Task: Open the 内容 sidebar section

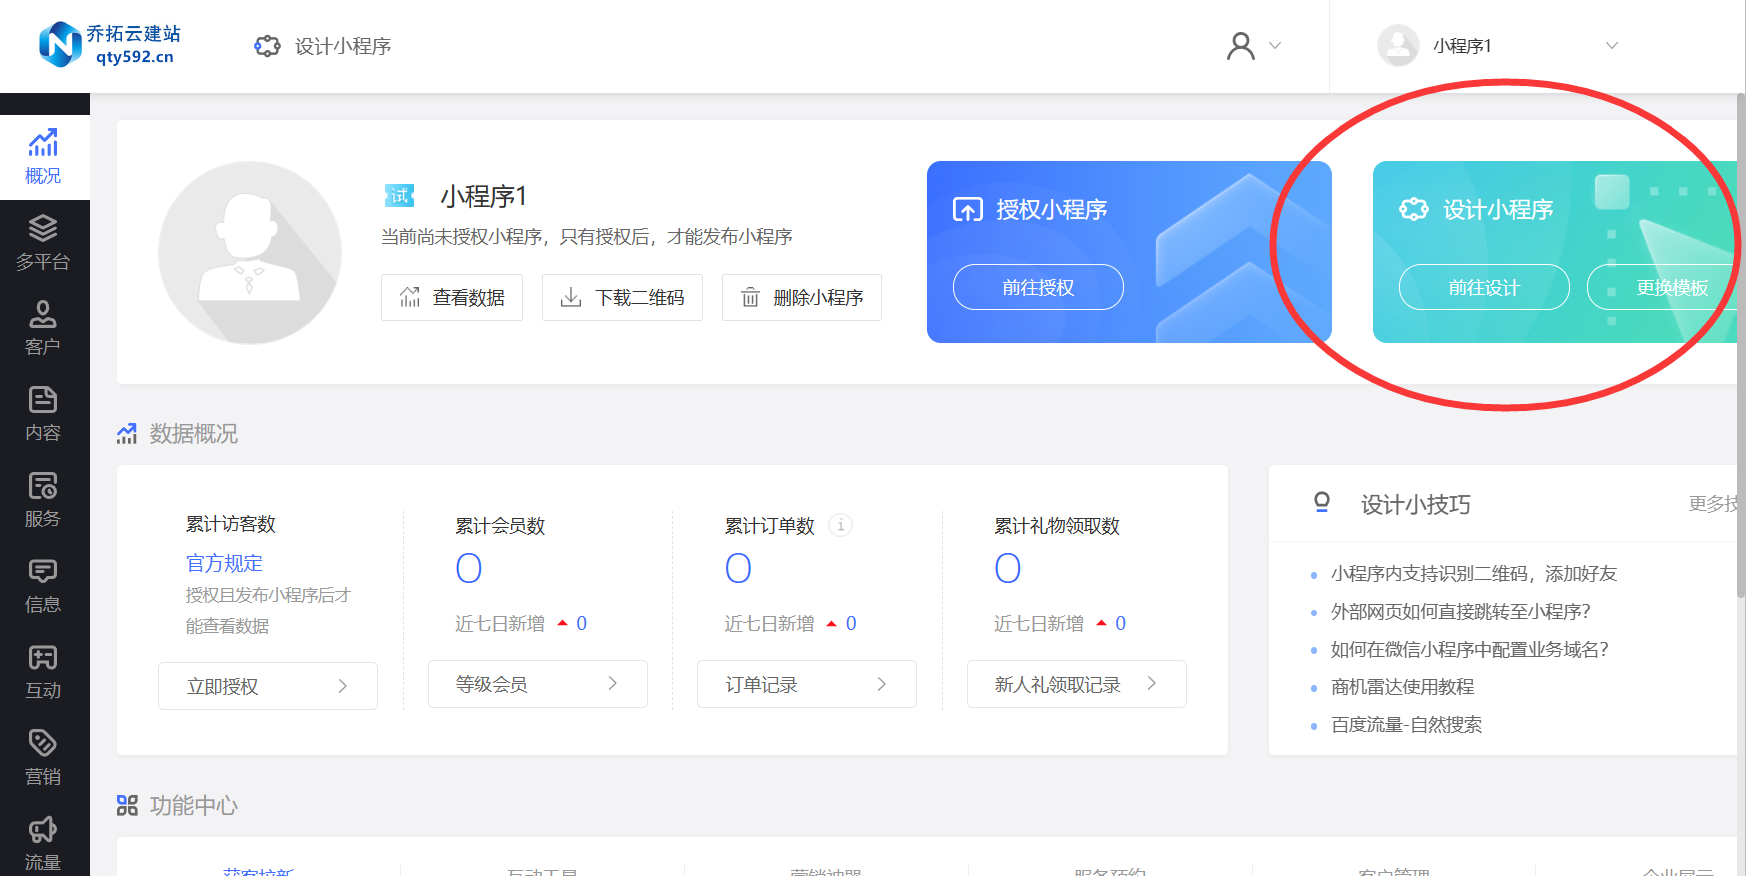Action: (x=44, y=414)
